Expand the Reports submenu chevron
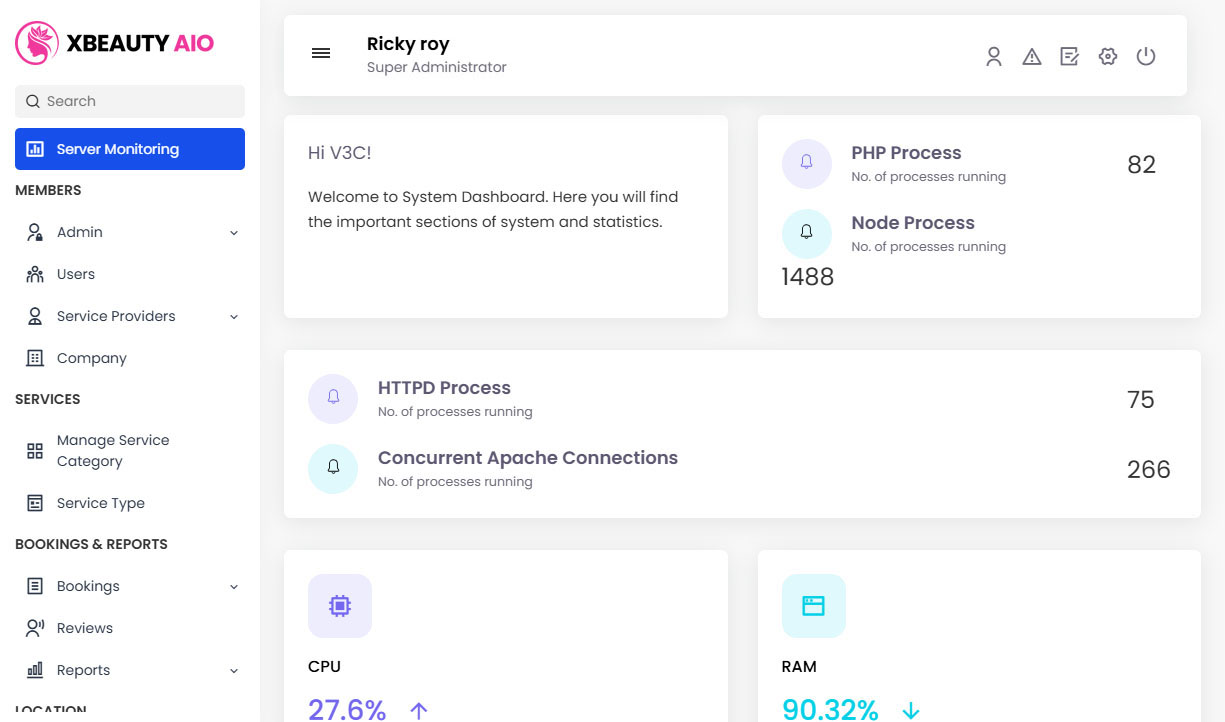 pos(234,671)
